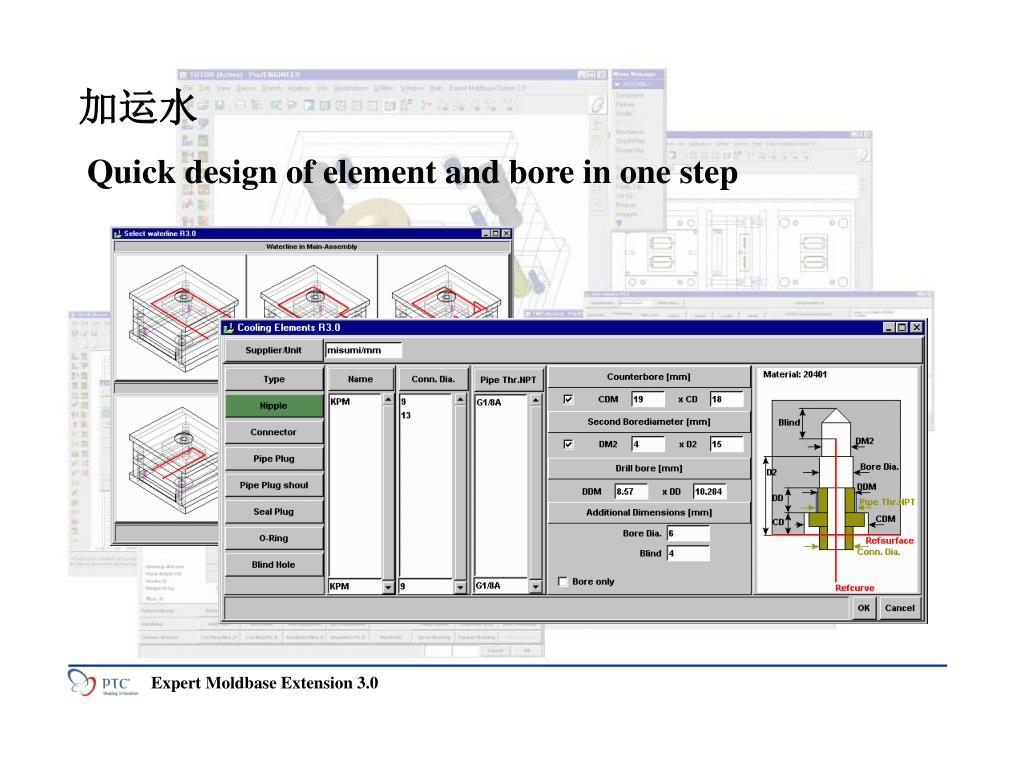Click the Name list scroll-up arrow
Viewport: 1024px width, 768px height.
389,399
